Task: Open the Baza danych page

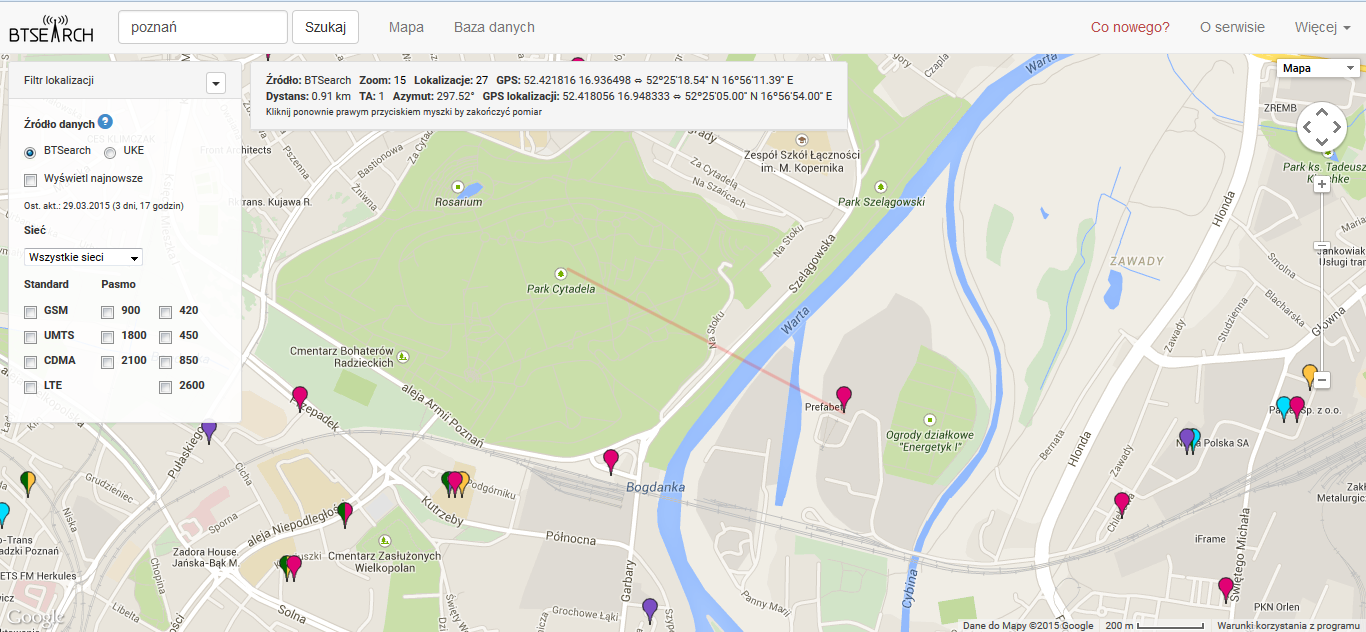Action: point(494,27)
